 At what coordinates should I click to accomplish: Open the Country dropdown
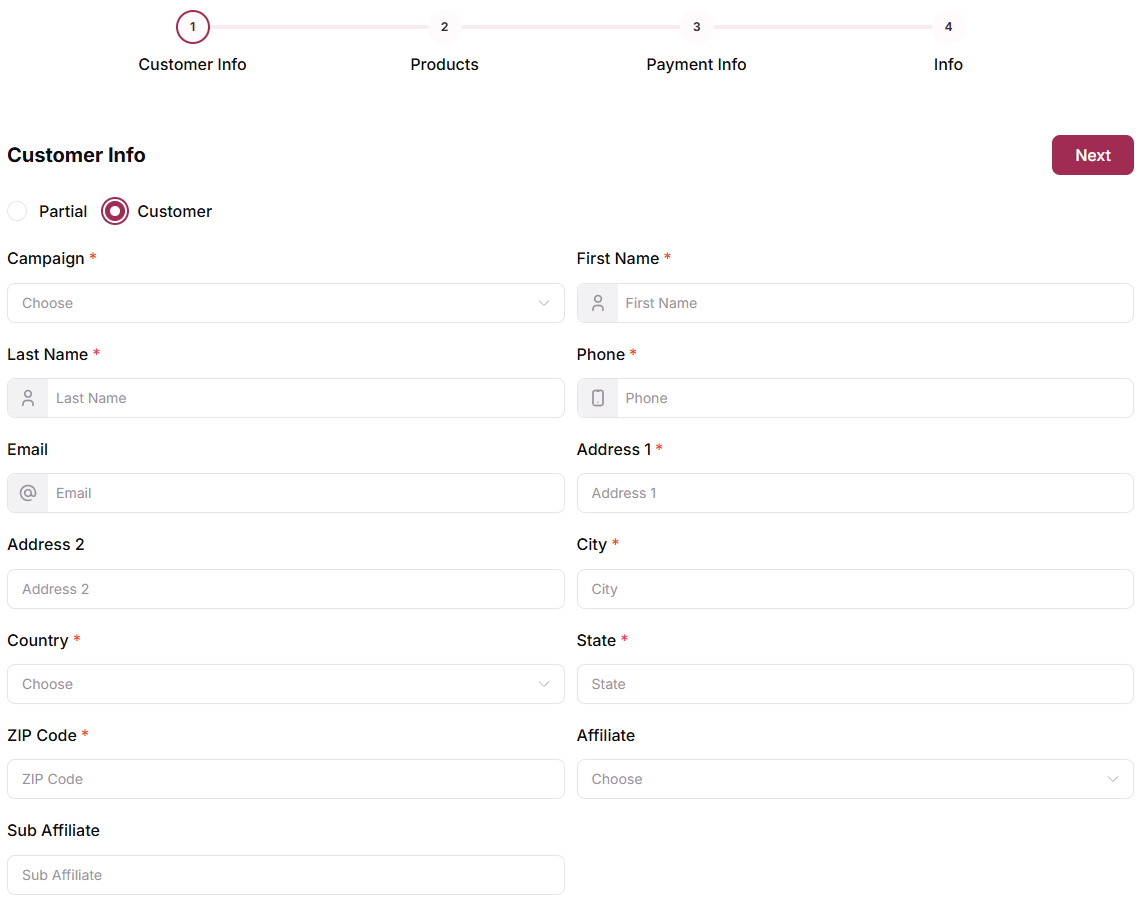click(x=286, y=684)
